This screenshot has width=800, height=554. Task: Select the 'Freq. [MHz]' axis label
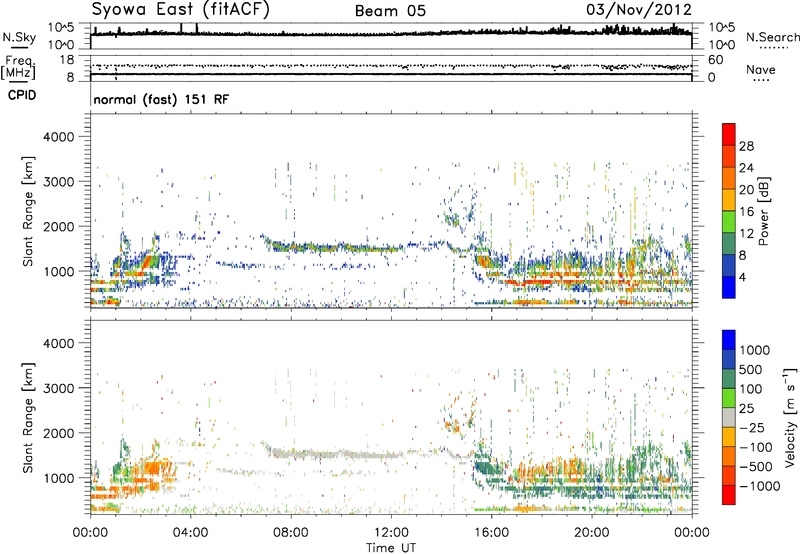click(18, 68)
